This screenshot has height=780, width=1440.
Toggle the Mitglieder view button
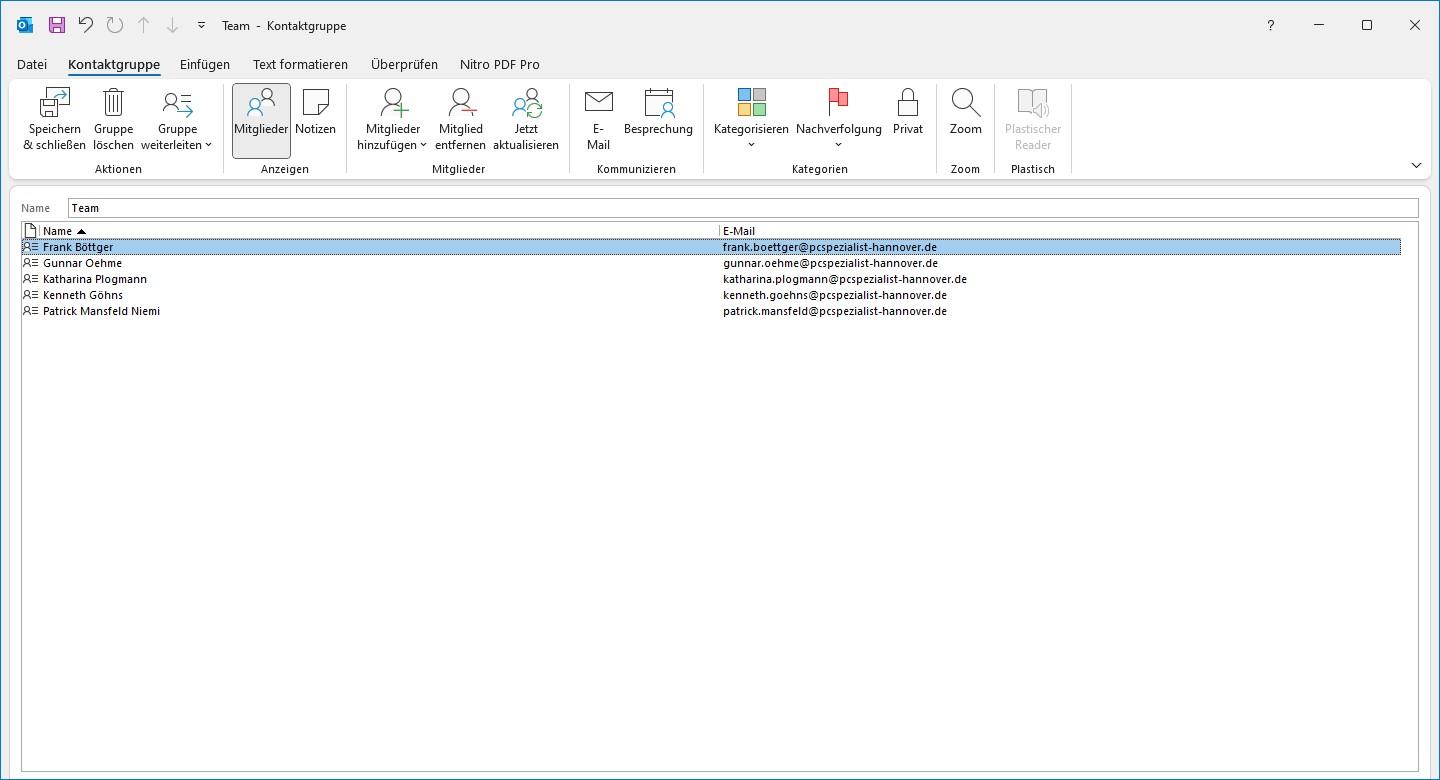pos(261,119)
